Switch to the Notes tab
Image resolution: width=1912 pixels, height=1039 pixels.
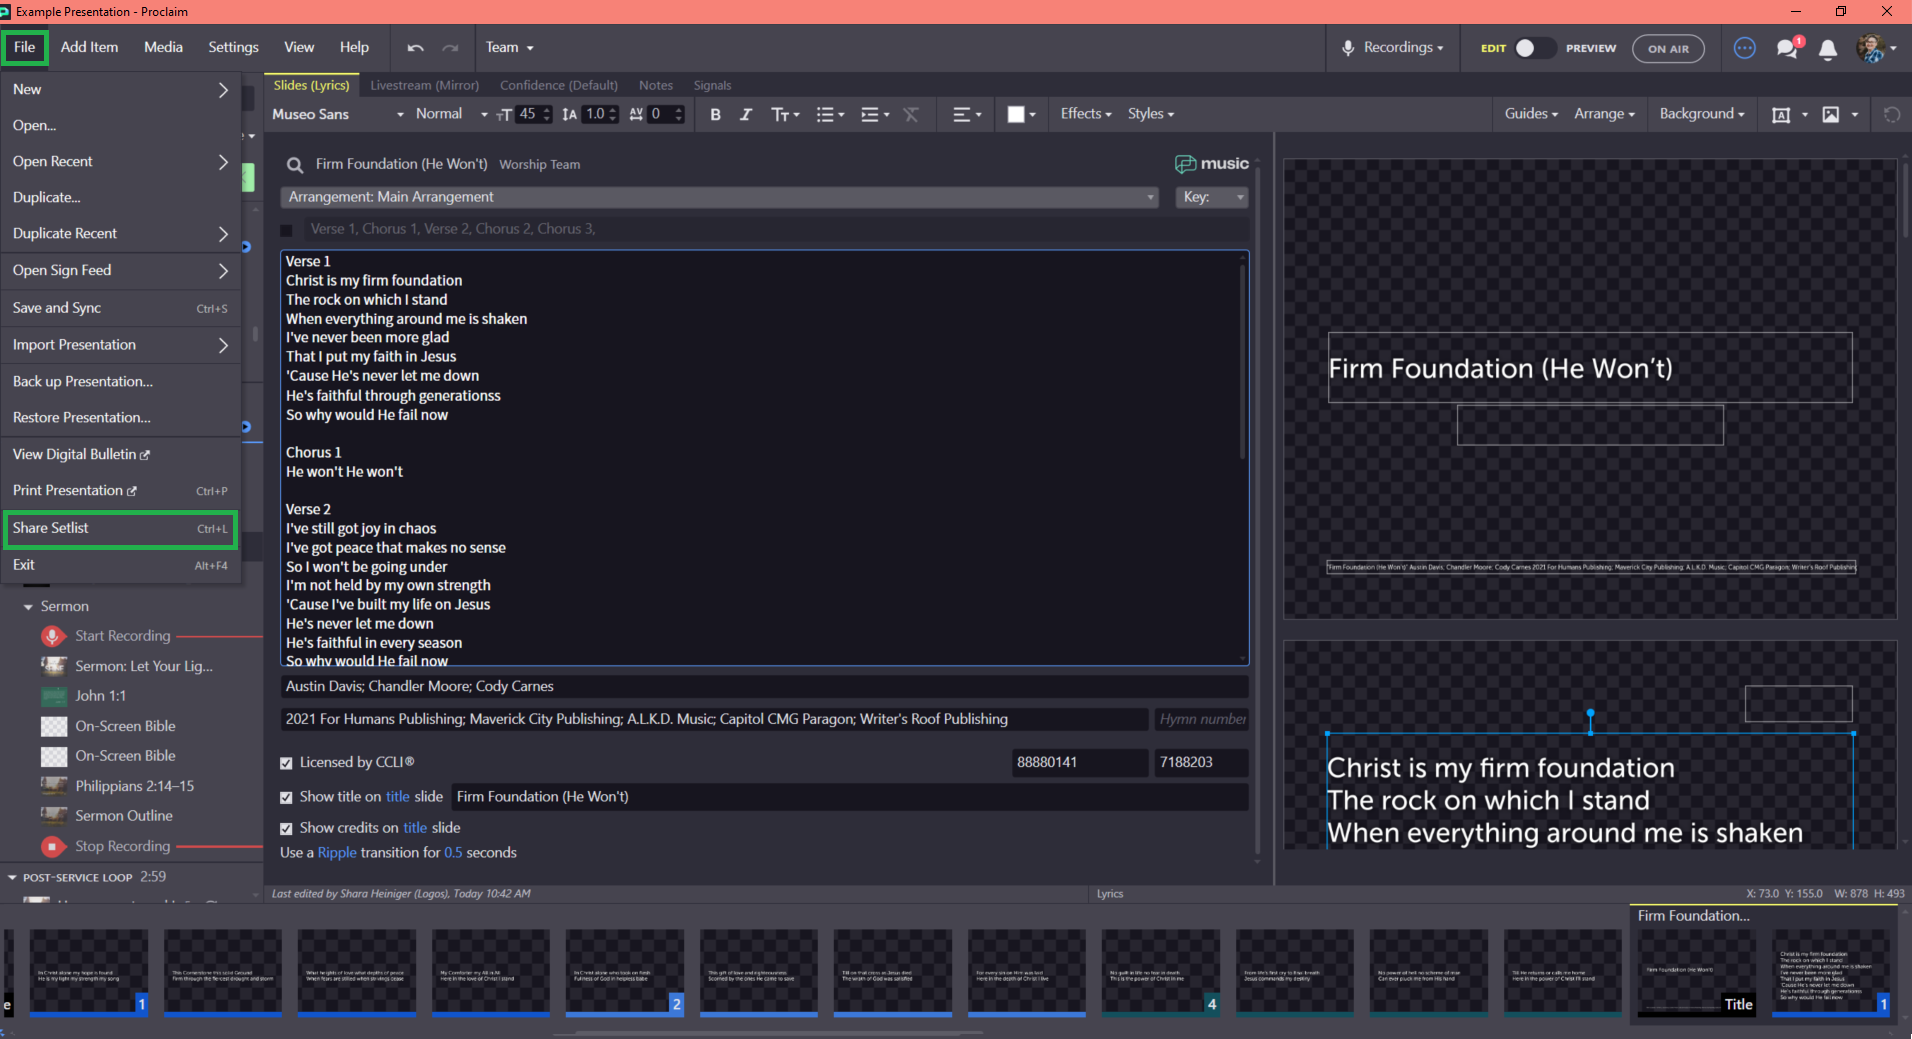tap(656, 86)
